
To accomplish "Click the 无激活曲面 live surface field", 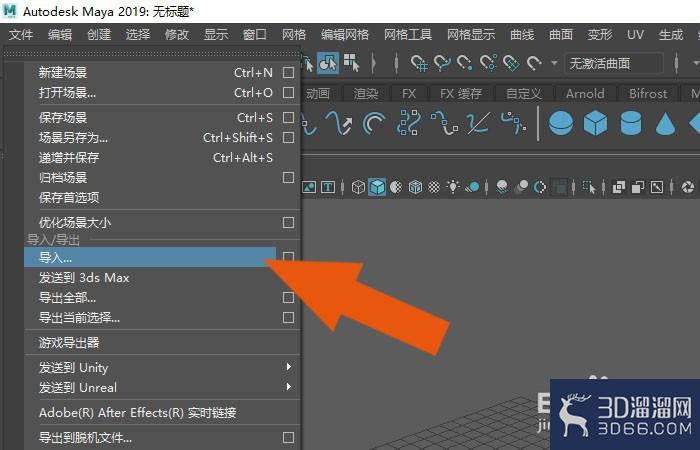I will pyautogui.click(x=614, y=63).
